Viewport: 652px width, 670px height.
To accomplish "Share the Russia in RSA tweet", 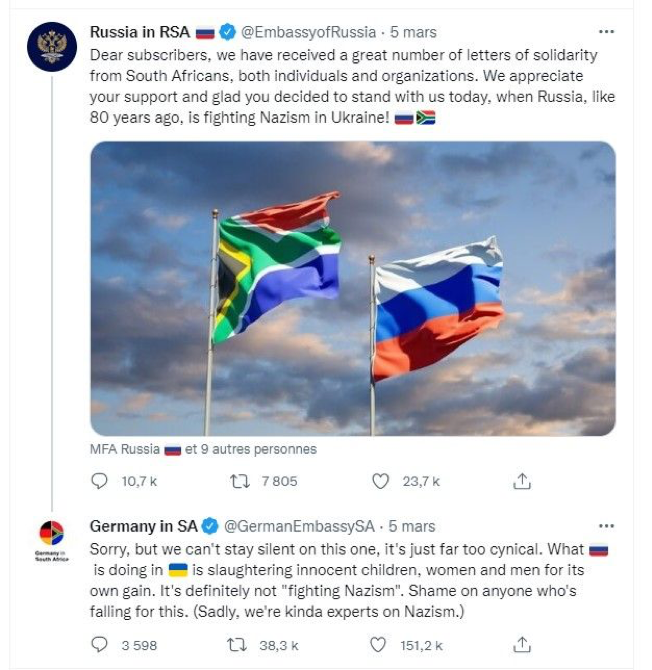I will pos(521,481).
